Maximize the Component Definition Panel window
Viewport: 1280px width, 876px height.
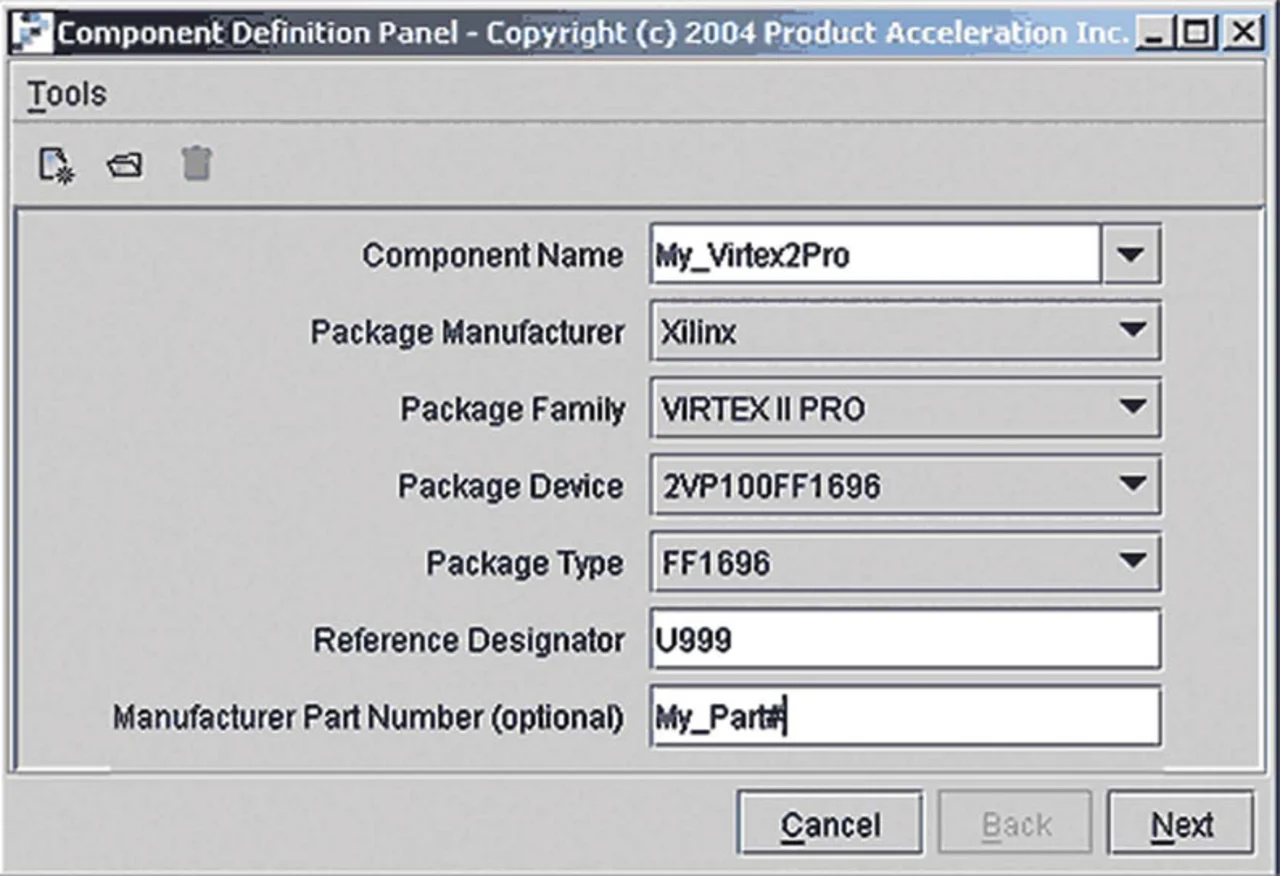[x=1196, y=33]
